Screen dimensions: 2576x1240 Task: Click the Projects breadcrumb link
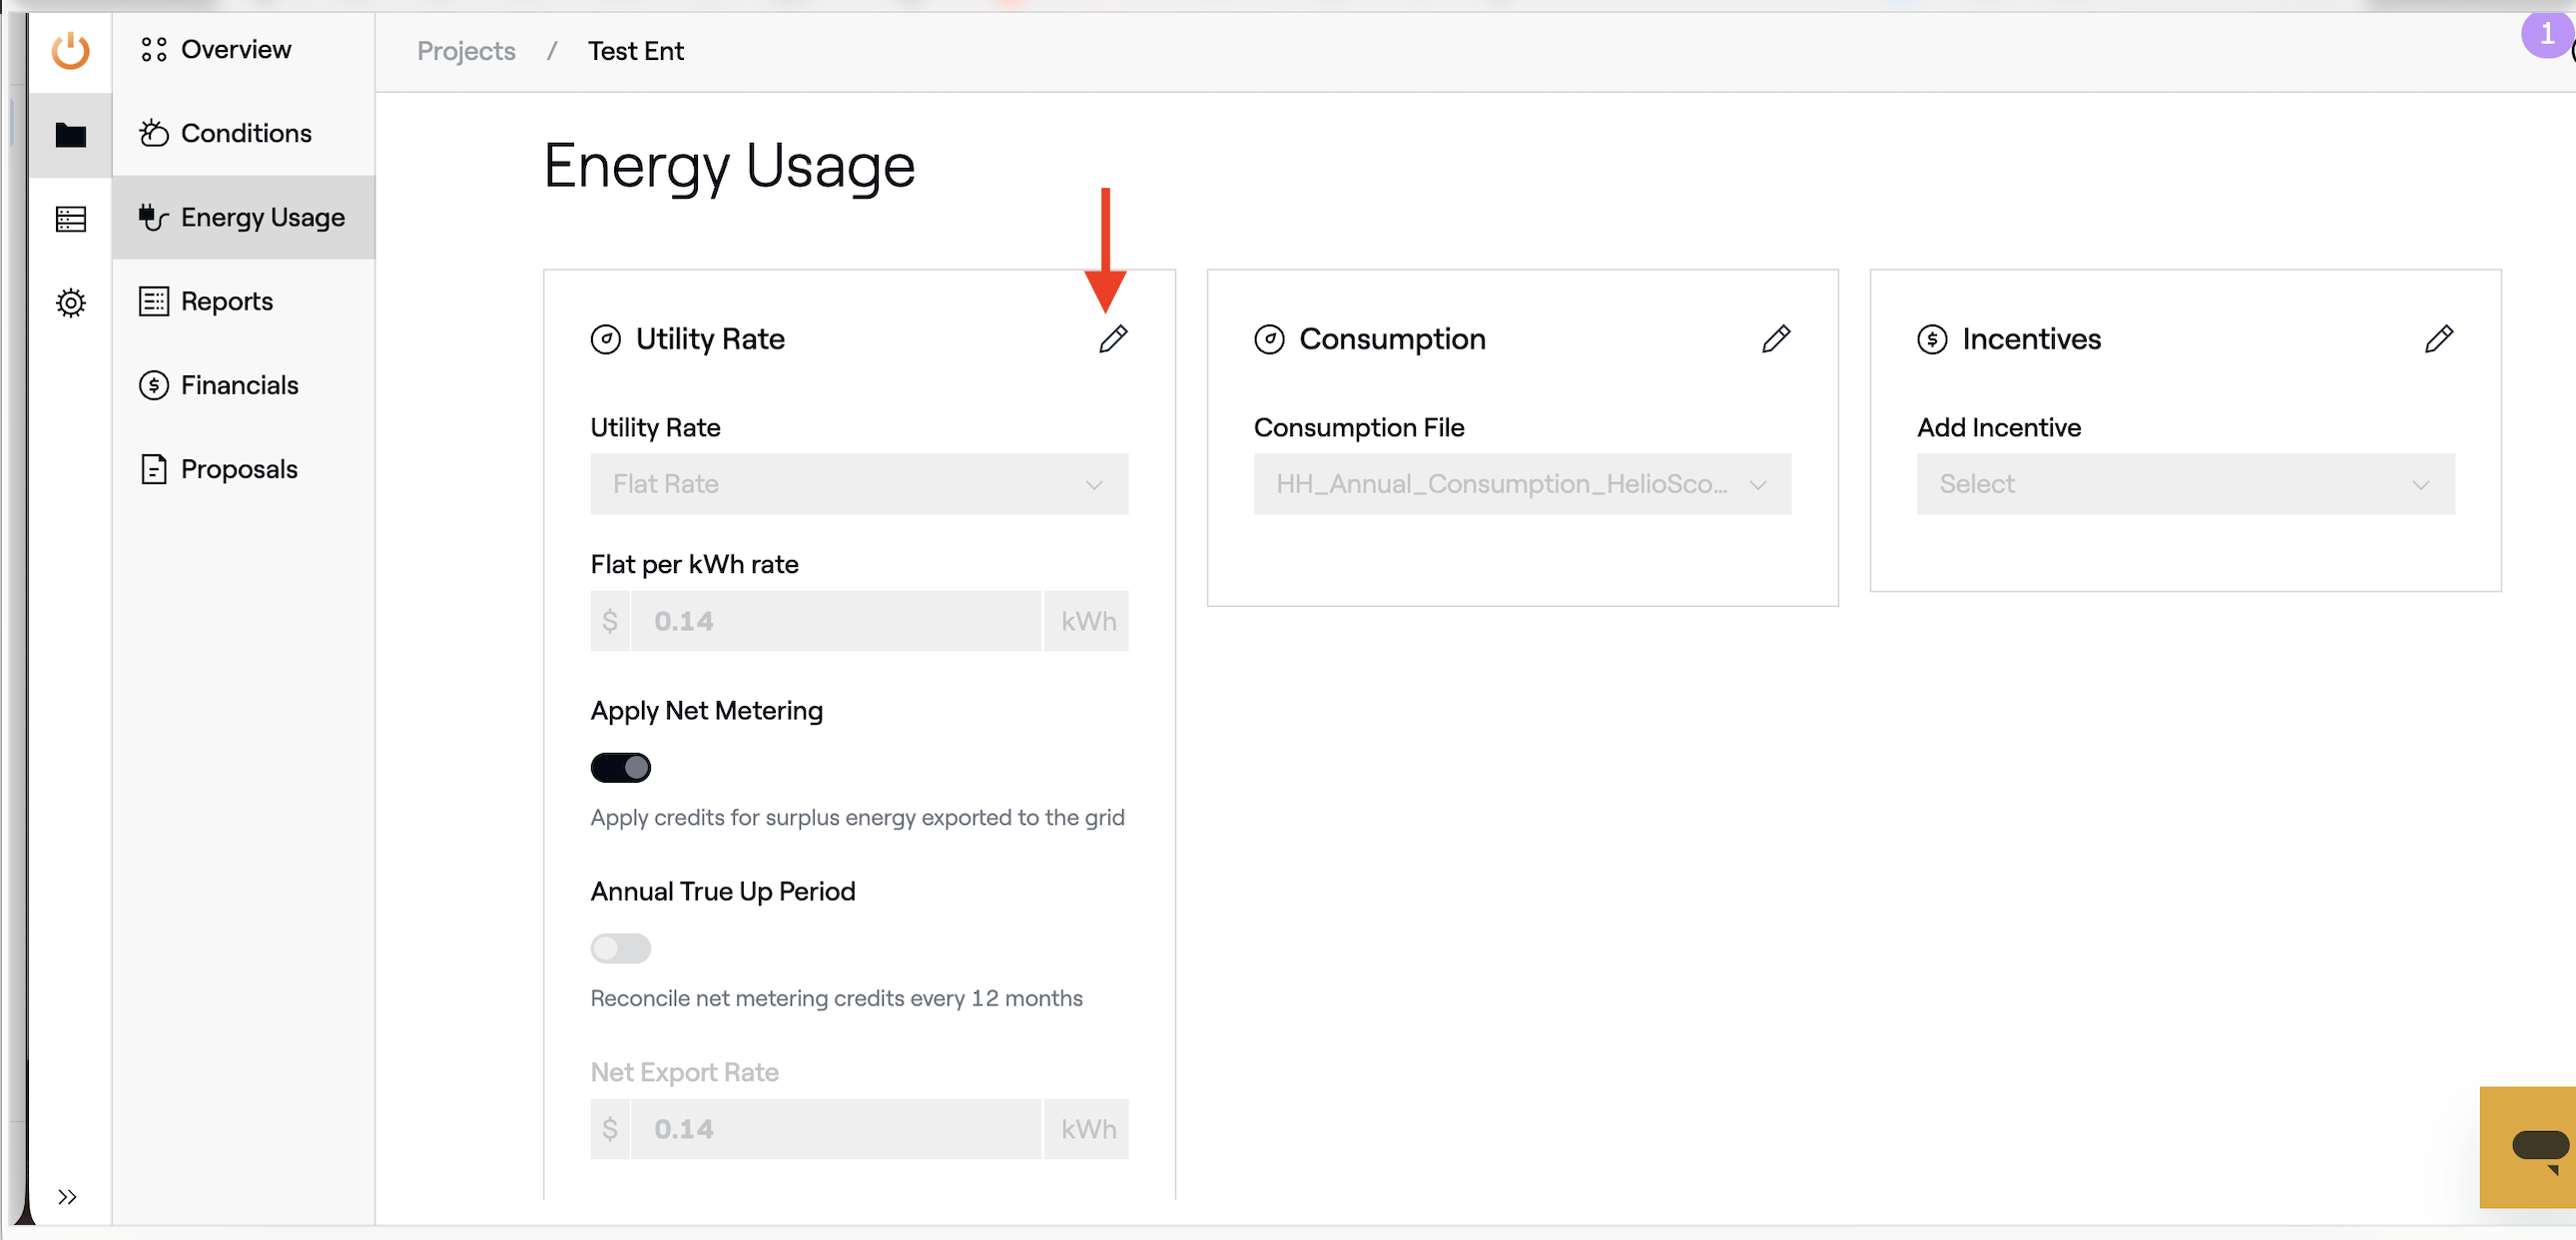pos(466,51)
